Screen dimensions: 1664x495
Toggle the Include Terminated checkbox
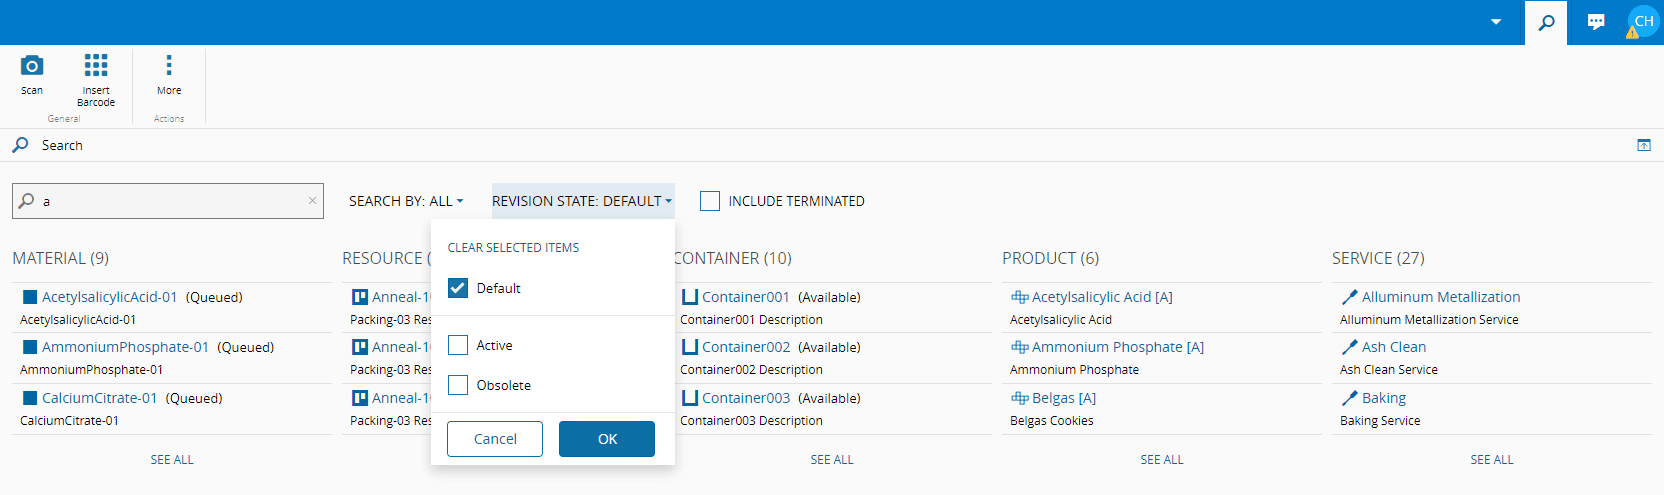coord(710,201)
